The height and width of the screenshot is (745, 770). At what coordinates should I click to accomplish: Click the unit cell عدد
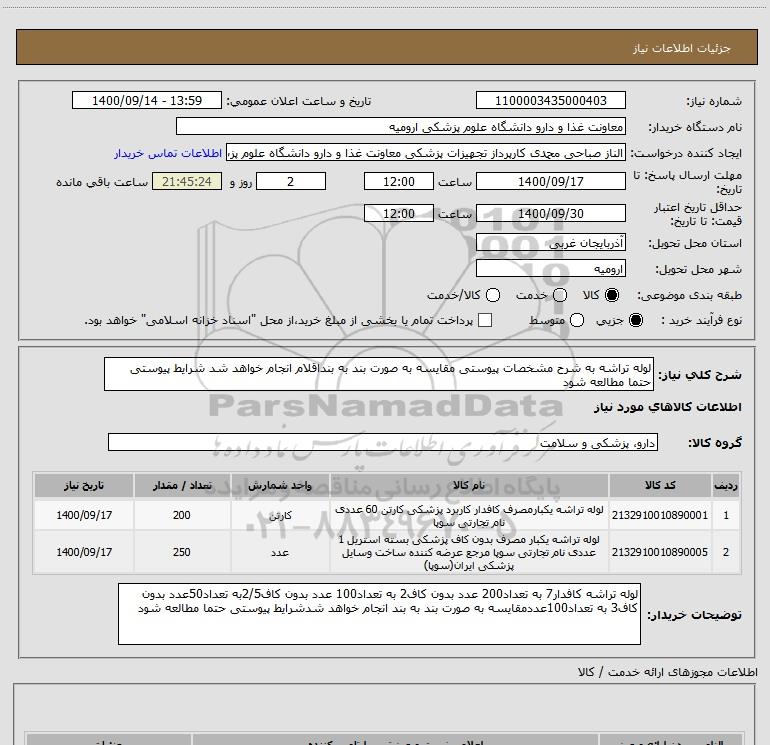280,552
